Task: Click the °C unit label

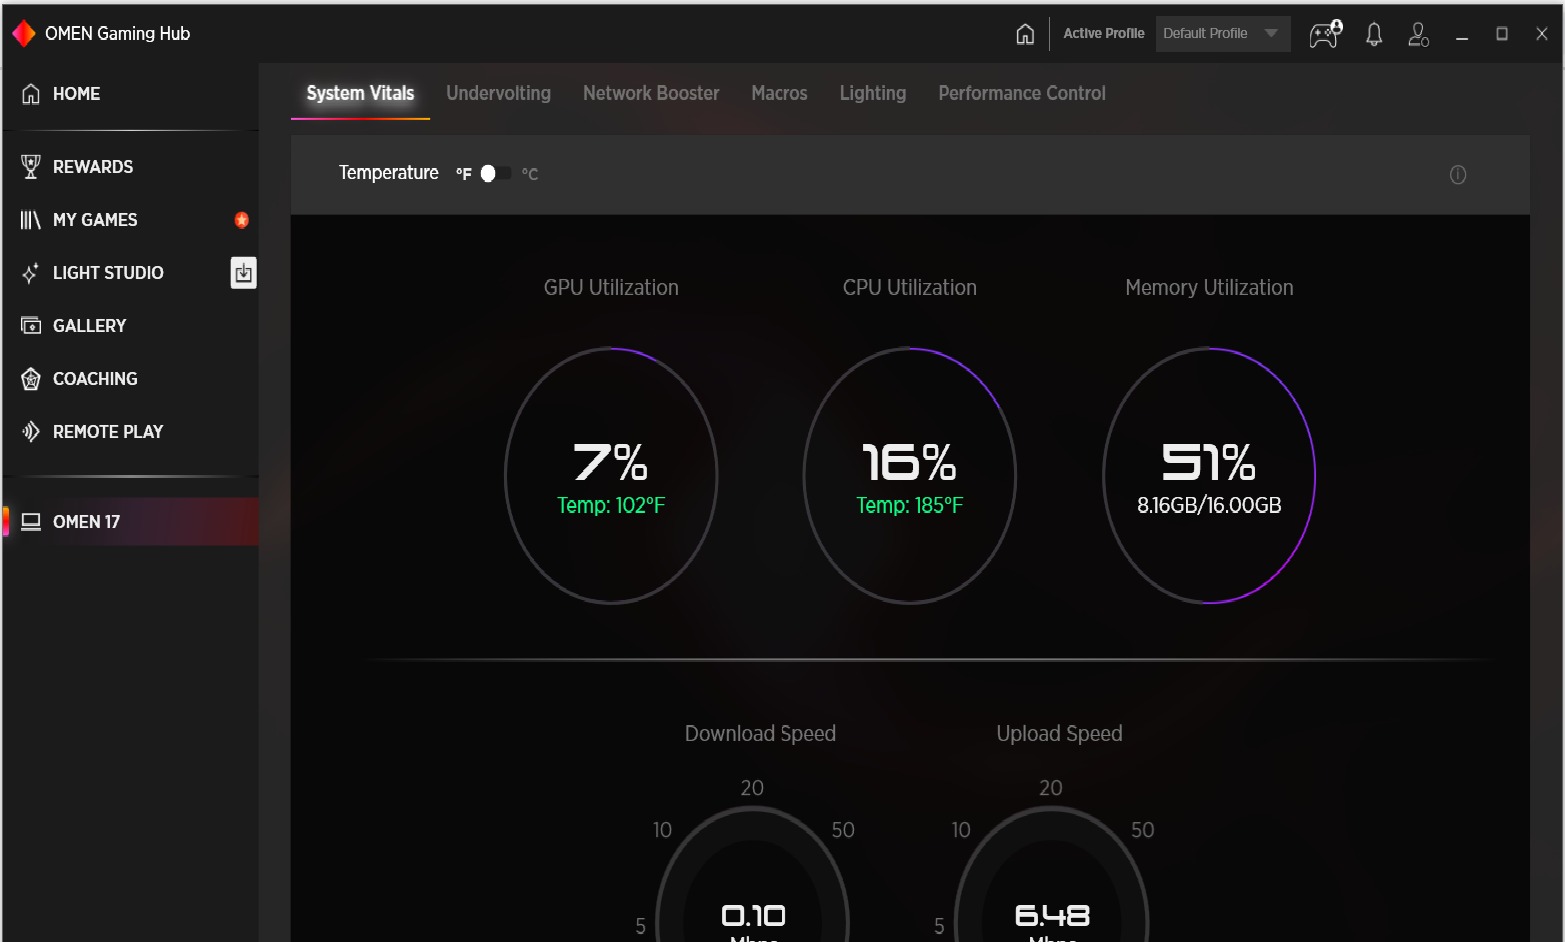Action: coord(530,174)
